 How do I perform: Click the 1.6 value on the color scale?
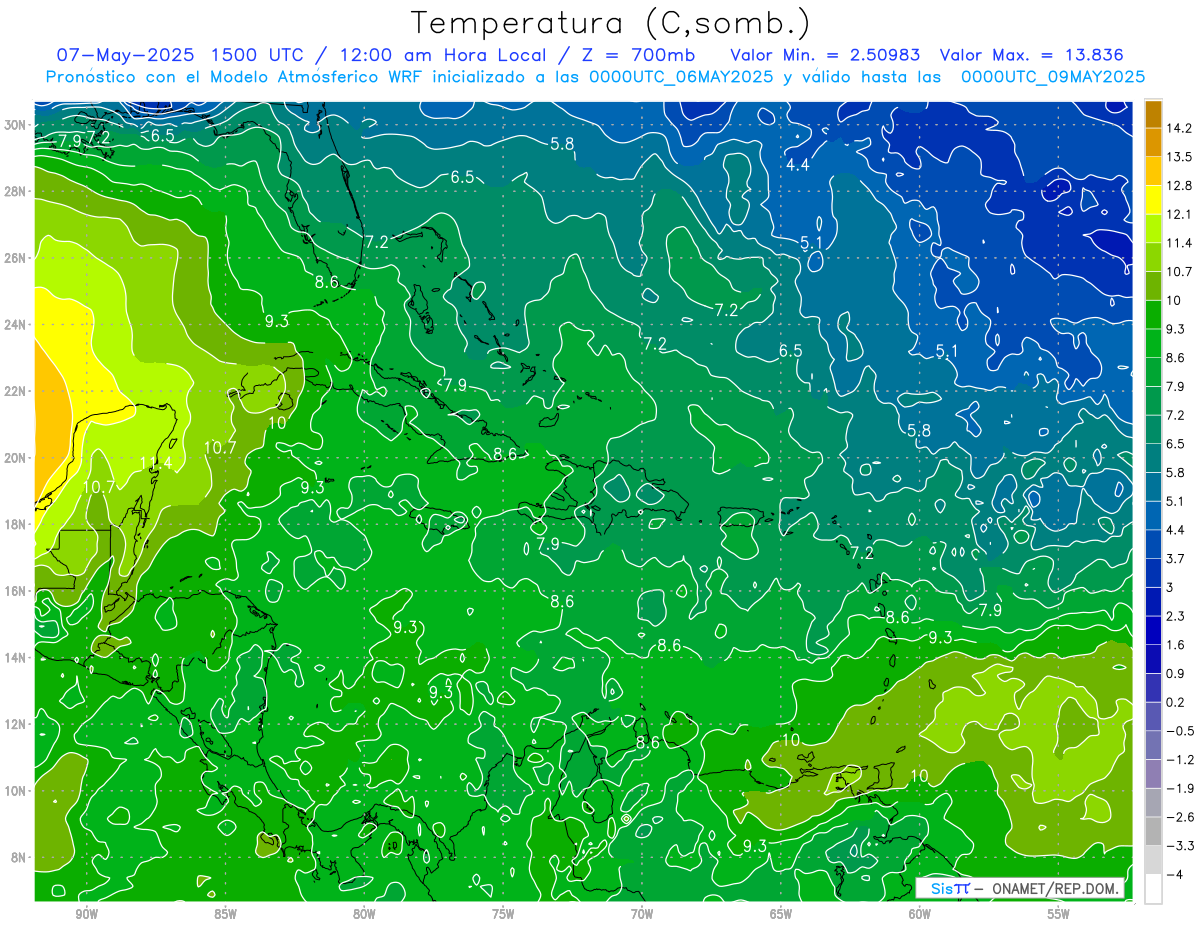click(1177, 645)
